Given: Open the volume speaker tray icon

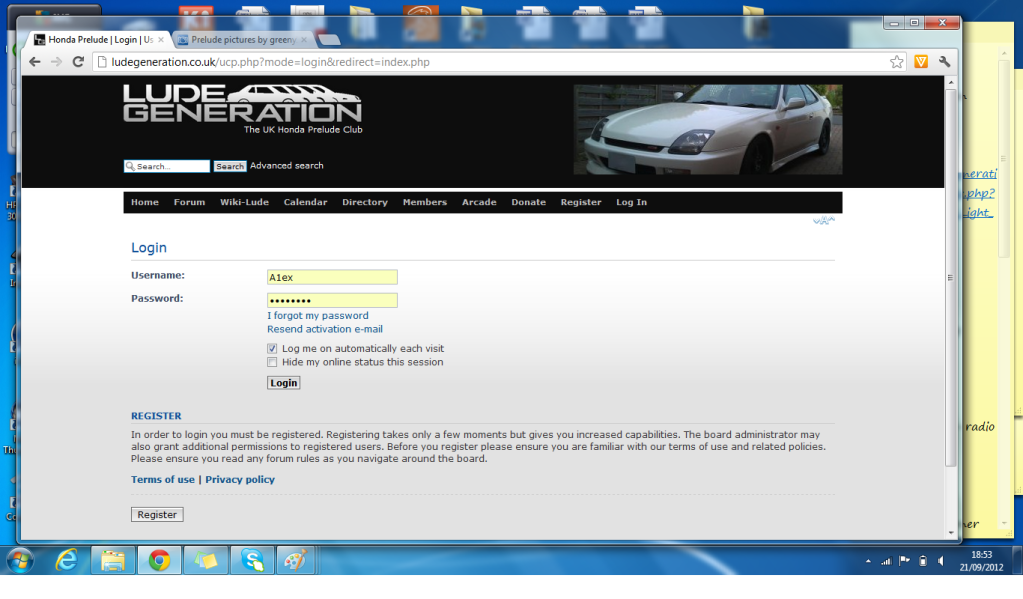Looking at the screenshot, I should click(941, 561).
